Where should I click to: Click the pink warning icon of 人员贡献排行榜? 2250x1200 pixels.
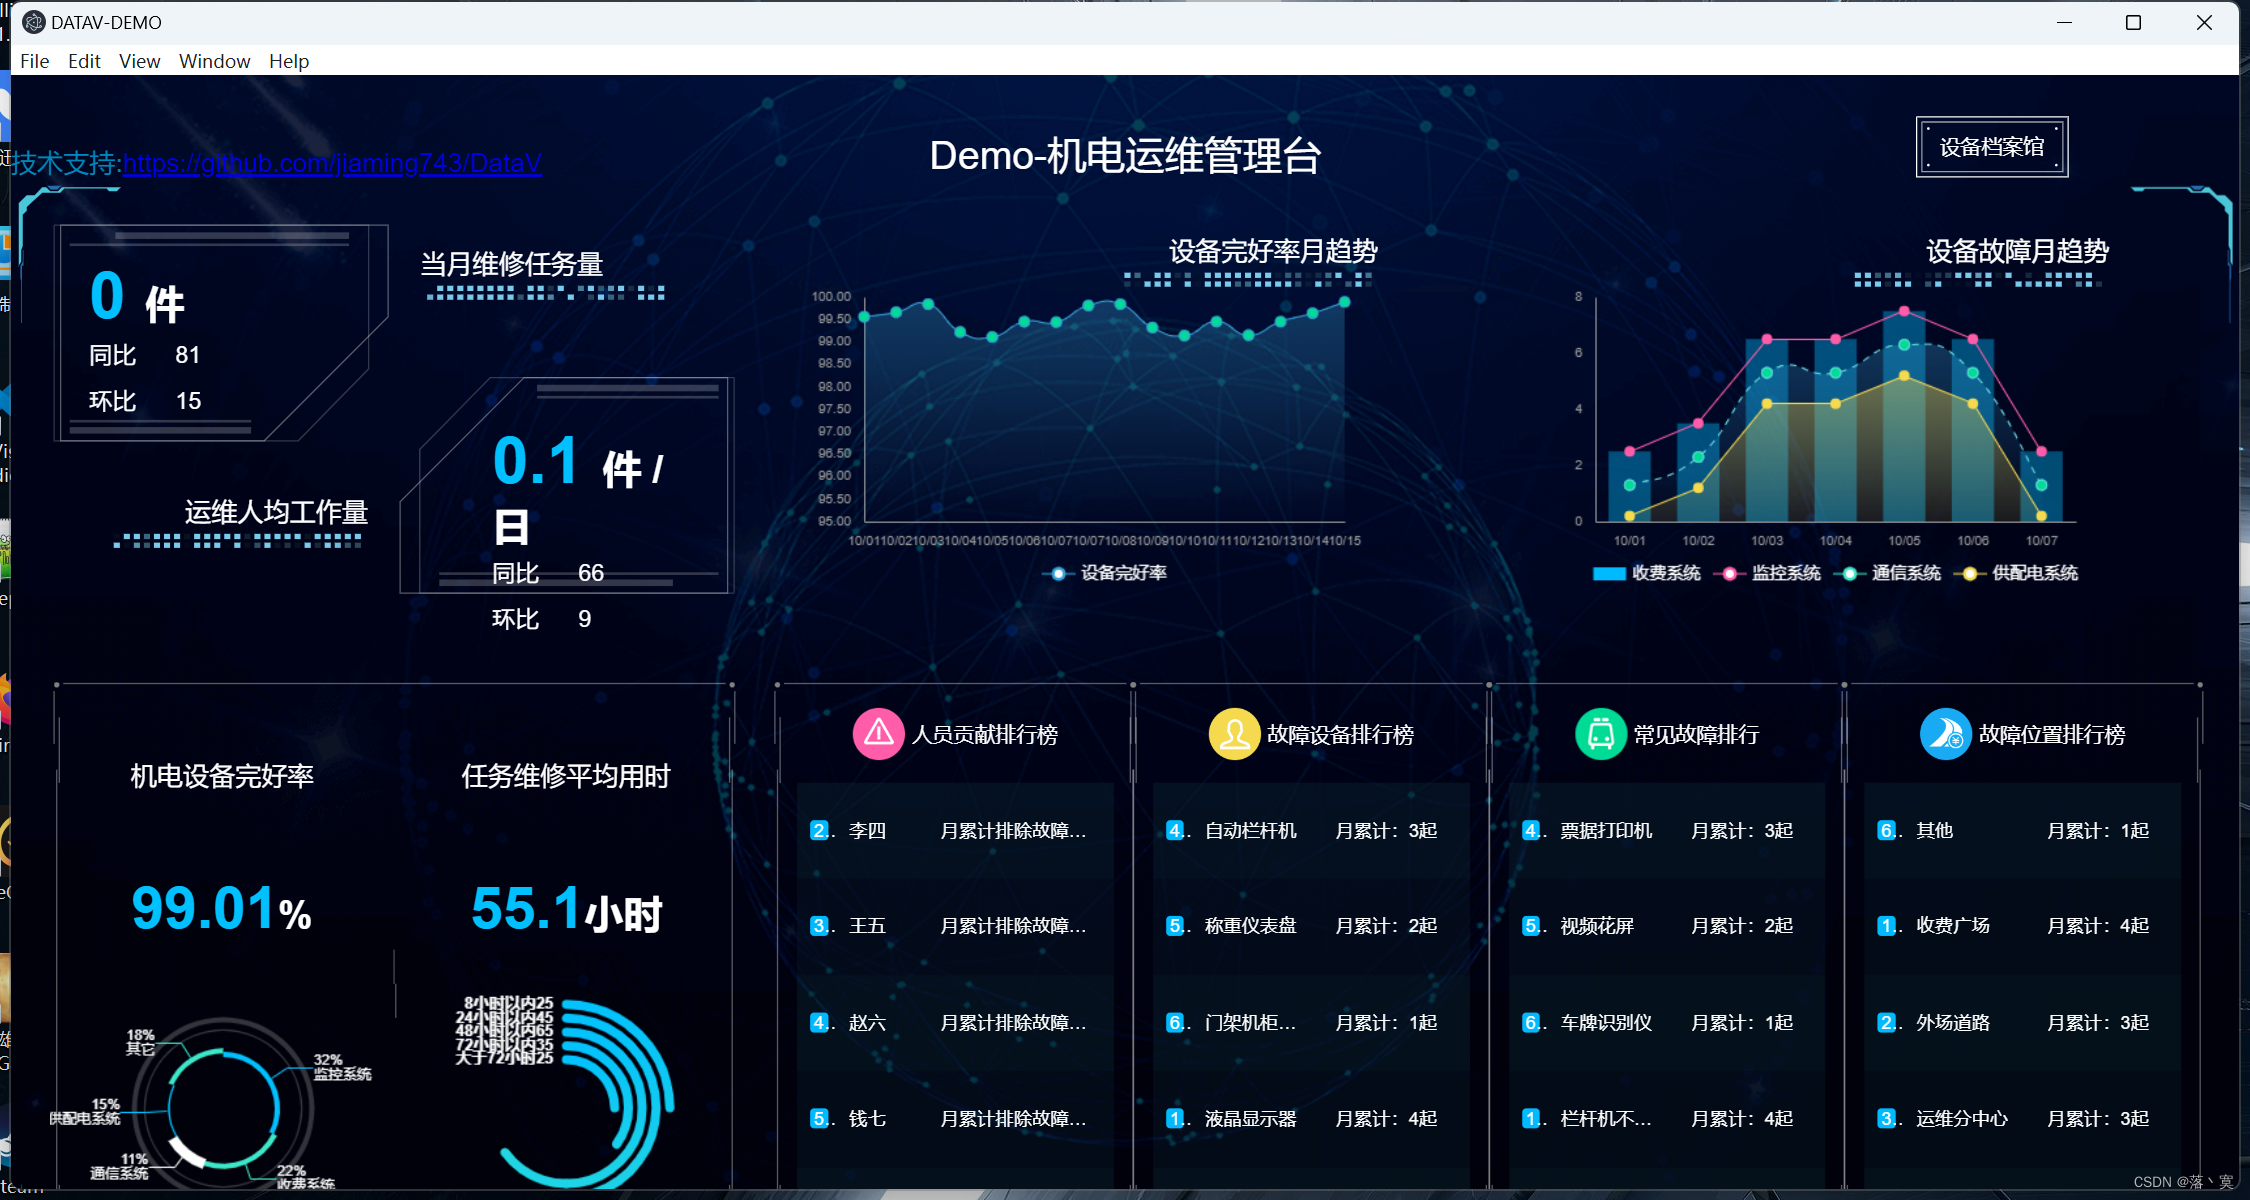pos(878,734)
